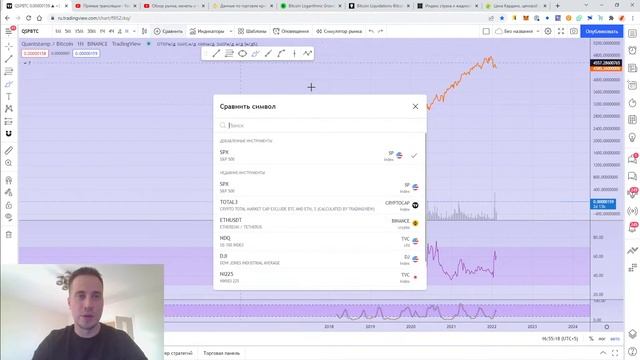Select the Text tool (T)

(x=9, y=97)
